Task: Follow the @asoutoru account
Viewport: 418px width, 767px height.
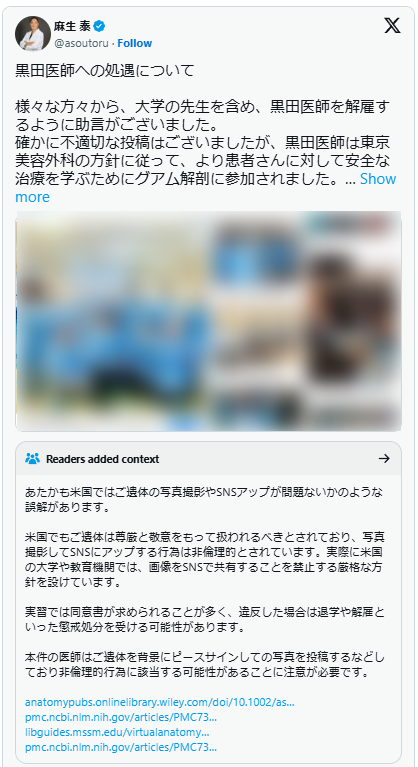Action: (x=134, y=43)
